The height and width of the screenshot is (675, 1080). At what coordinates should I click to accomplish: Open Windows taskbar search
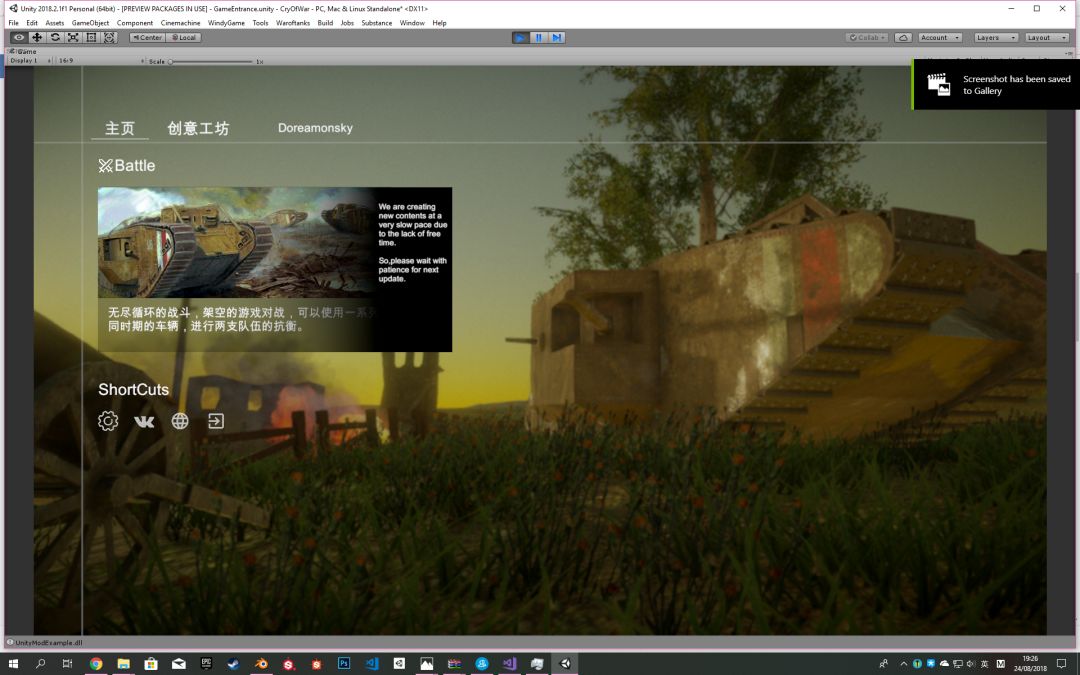point(40,663)
